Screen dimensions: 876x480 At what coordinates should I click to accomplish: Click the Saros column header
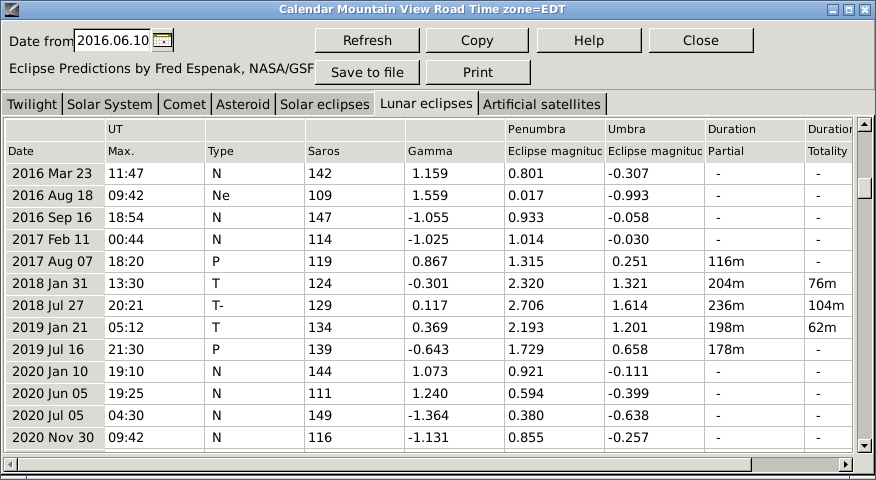355,151
